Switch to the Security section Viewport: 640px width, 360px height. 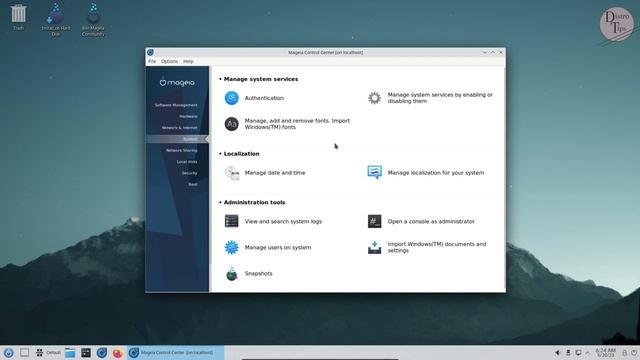(189, 173)
